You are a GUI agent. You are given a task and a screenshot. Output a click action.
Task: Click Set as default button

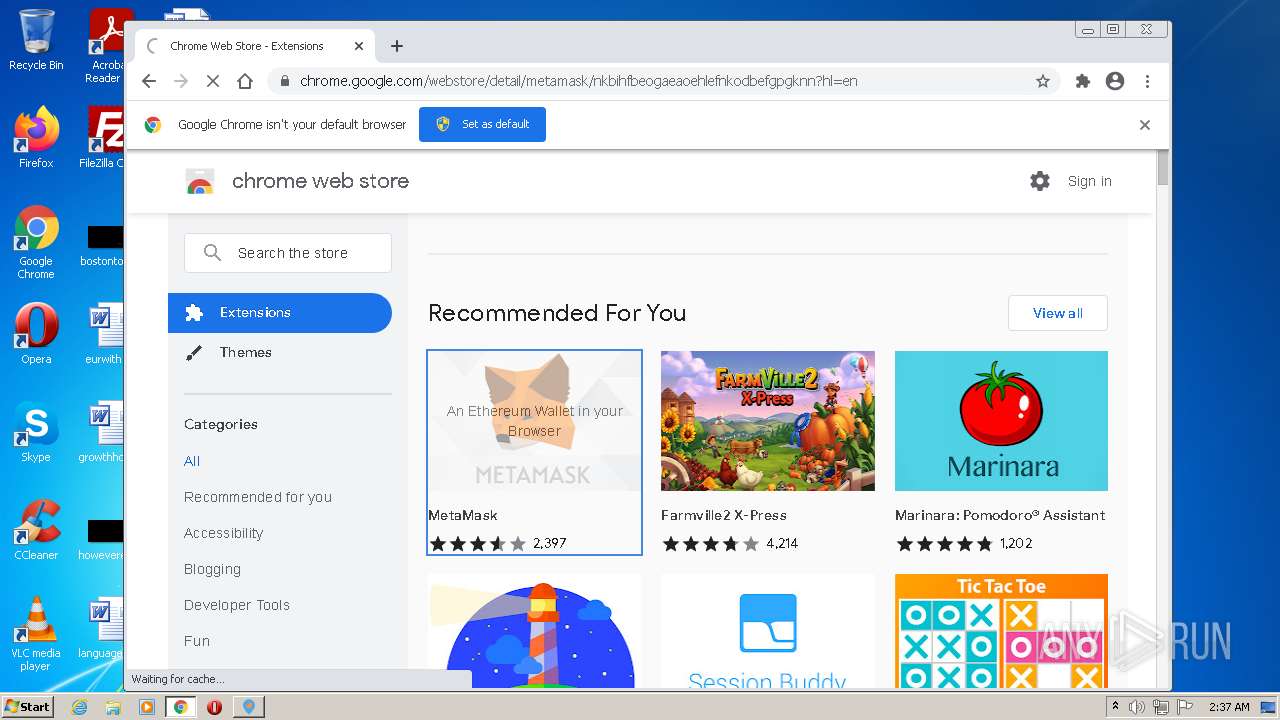(482, 124)
